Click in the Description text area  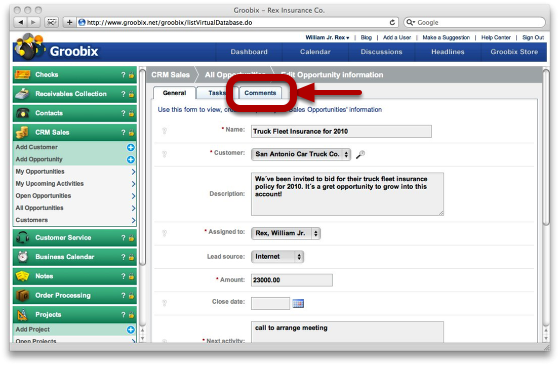click(348, 194)
